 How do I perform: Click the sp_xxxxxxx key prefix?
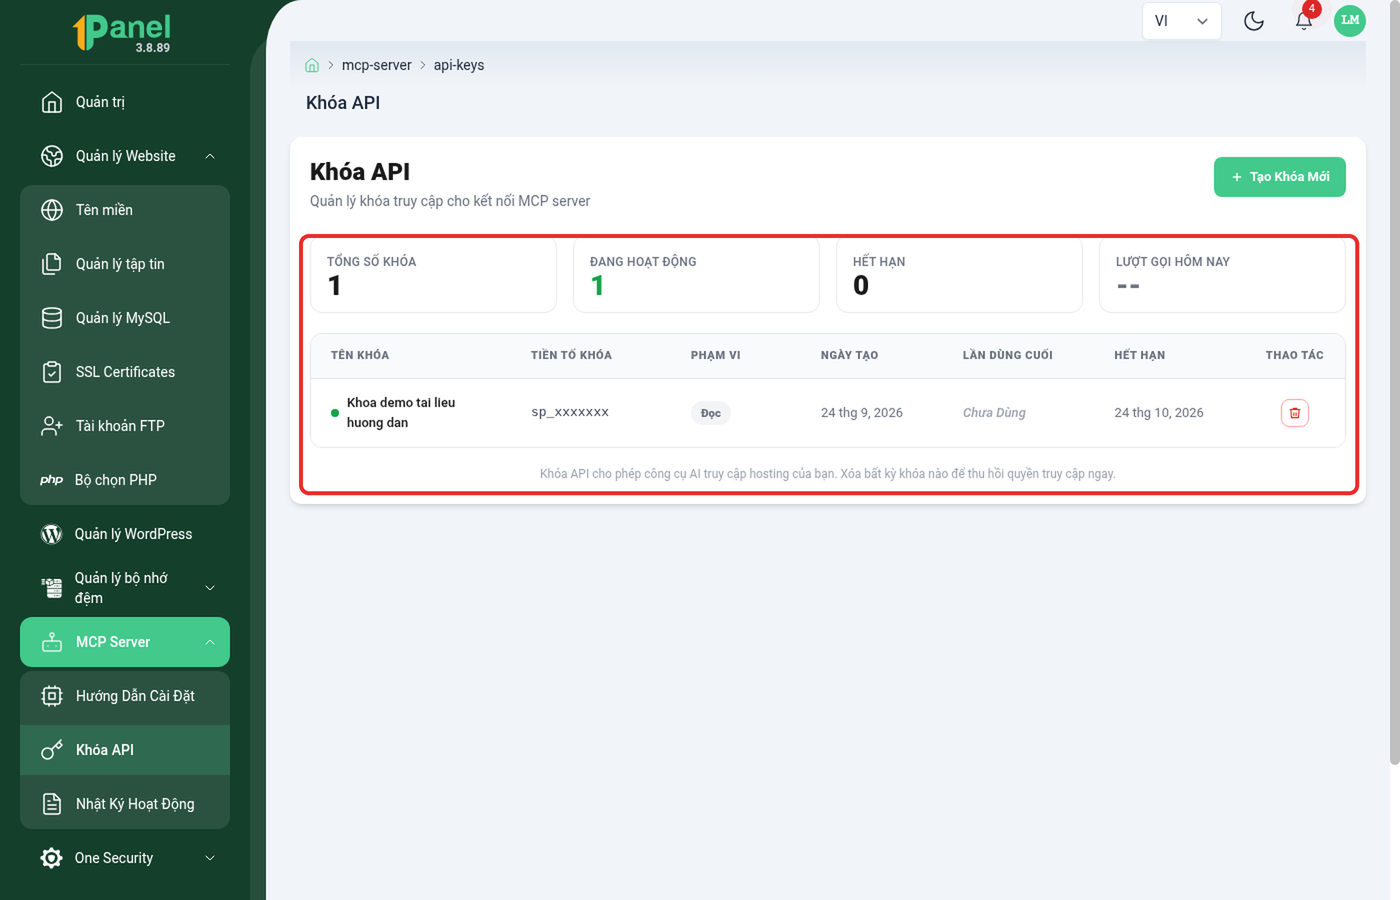[570, 412]
